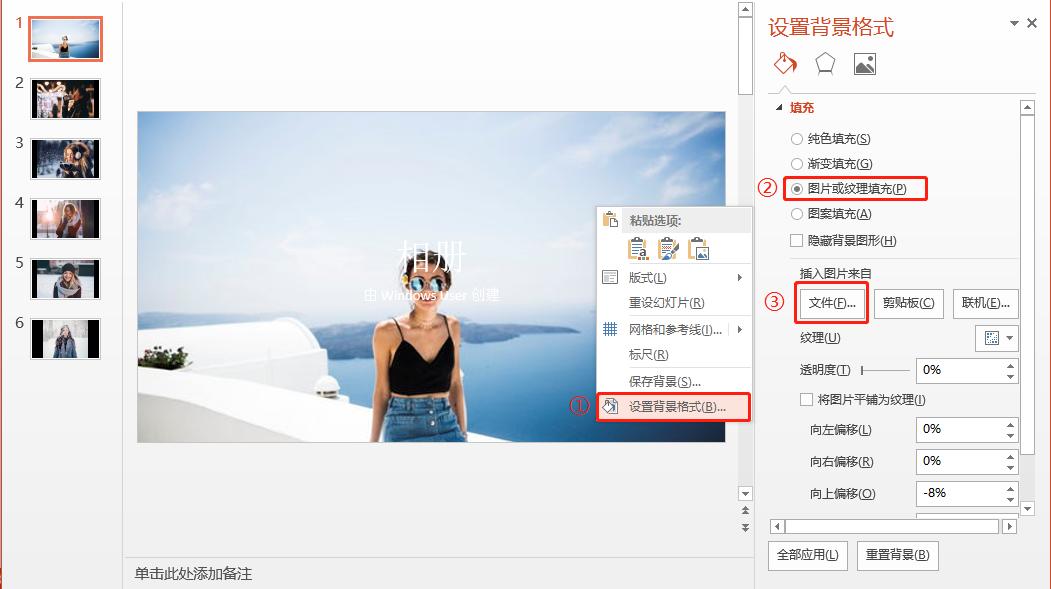Click the 剪贴板 button

[x=909, y=304]
